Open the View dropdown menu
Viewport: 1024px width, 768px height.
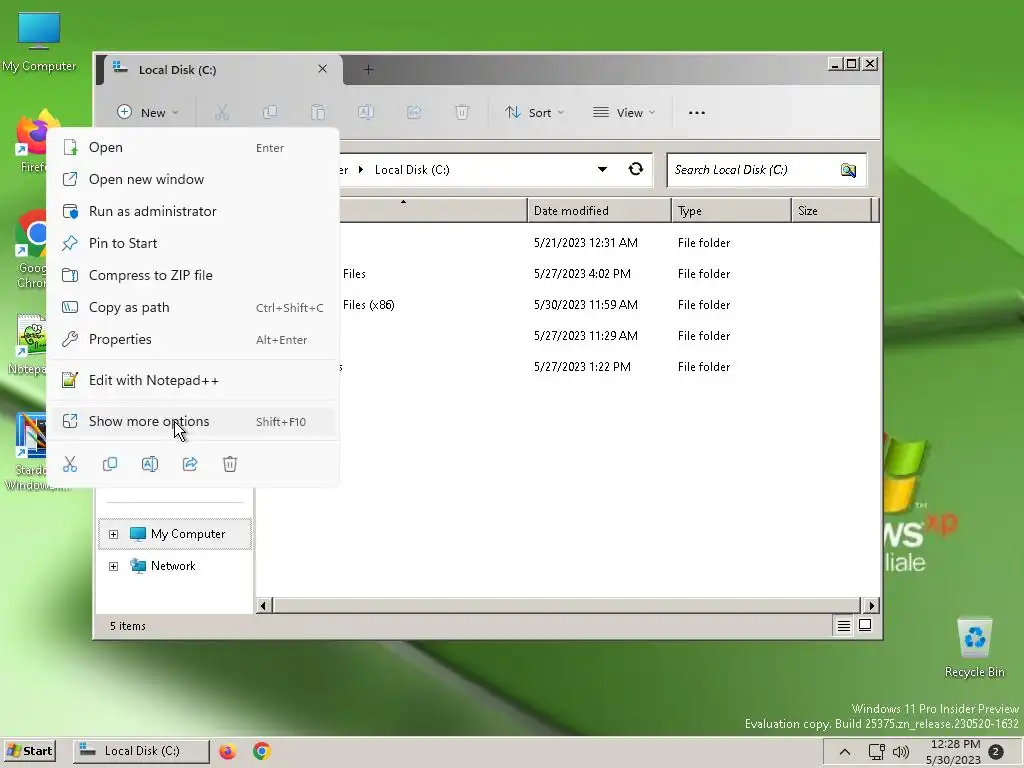624,112
